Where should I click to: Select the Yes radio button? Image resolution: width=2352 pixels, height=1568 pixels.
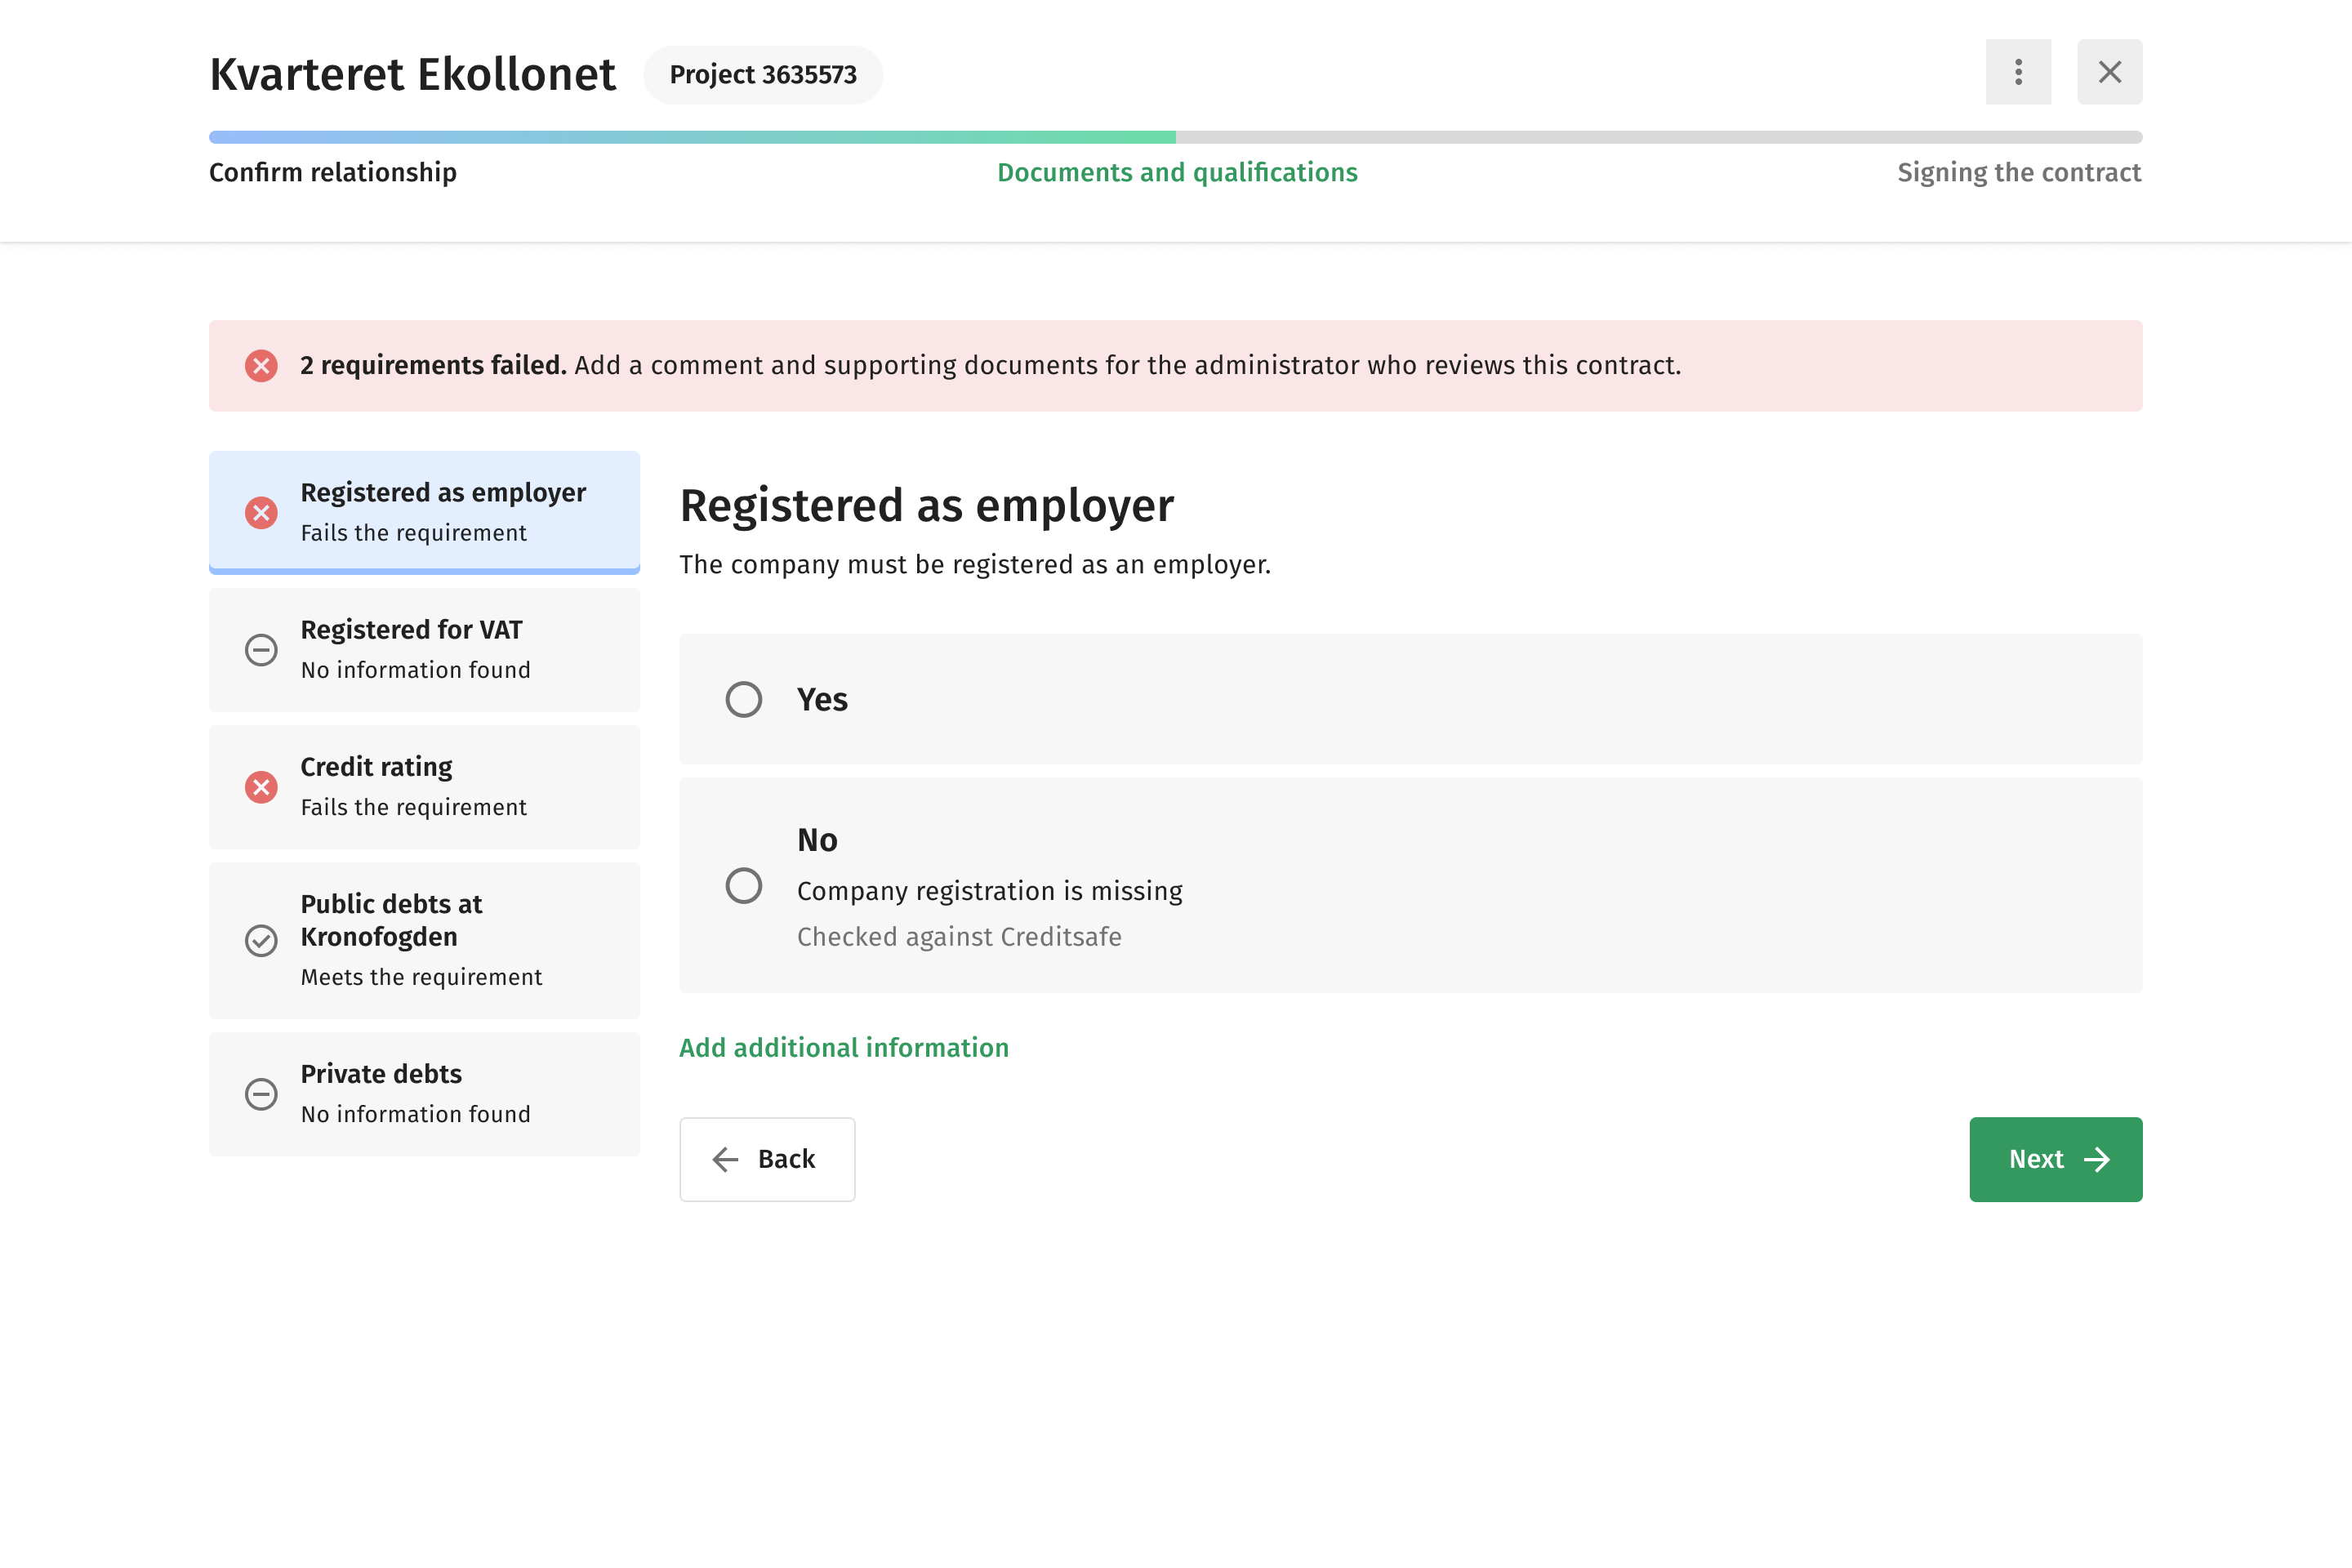[x=744, y=699]
